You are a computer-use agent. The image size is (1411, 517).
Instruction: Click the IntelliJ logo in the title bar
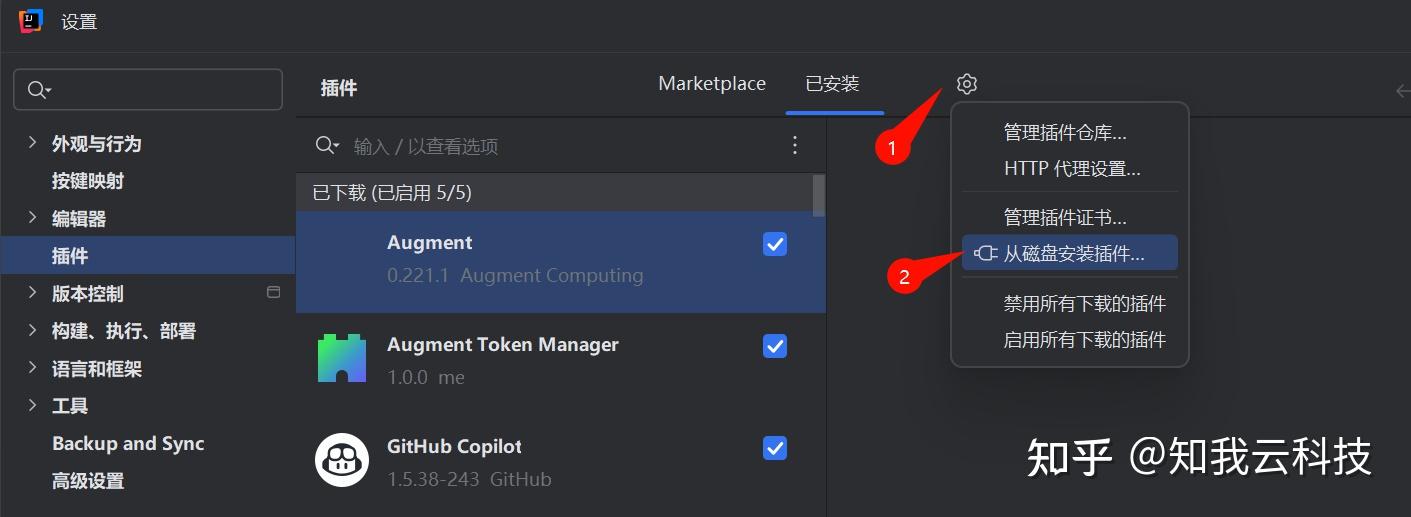[x=31, y=21]
